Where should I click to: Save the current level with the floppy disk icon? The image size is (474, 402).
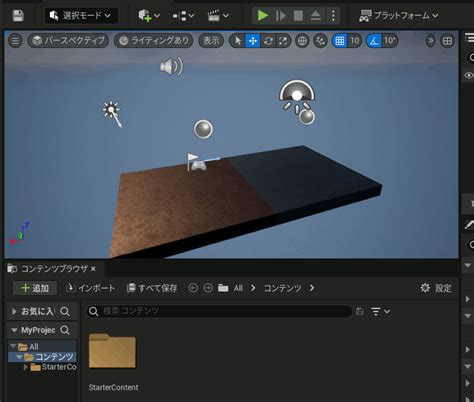[18, 15]
